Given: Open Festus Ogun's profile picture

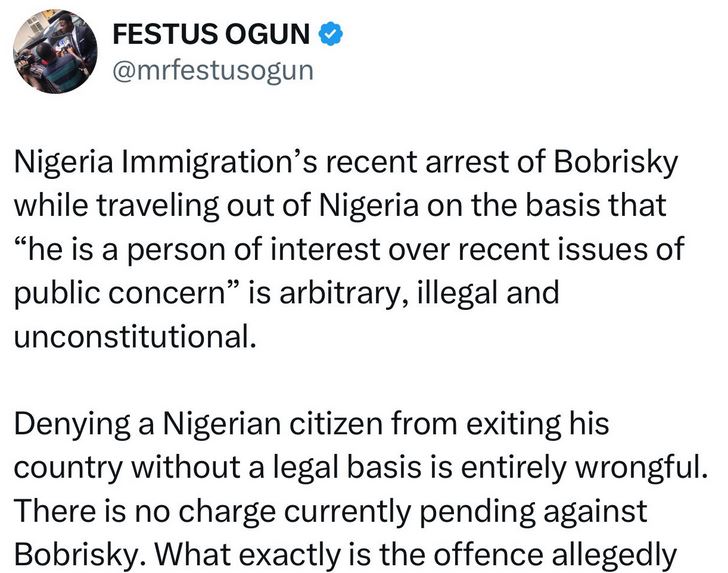Looking at the screenshot, I should pyautogui.click(x=56, y=57).
